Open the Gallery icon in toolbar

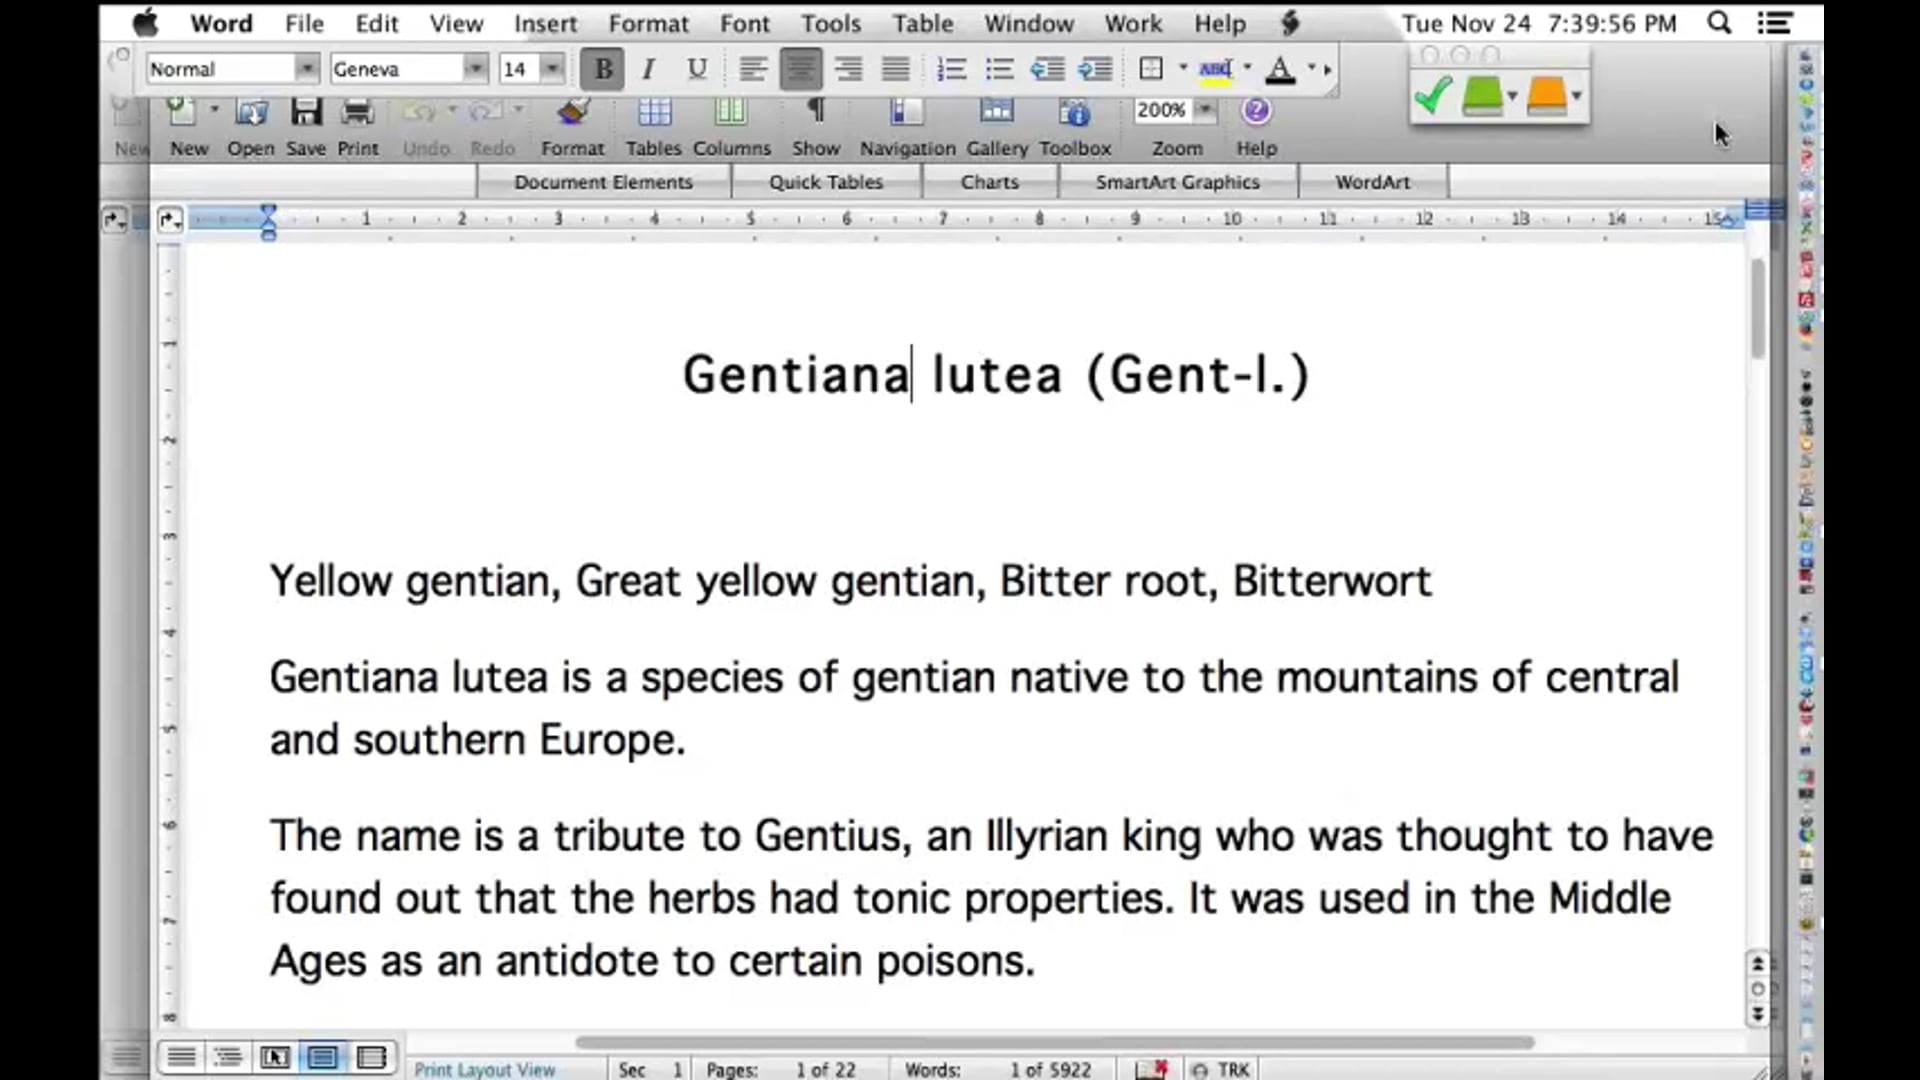click(996, 112)
